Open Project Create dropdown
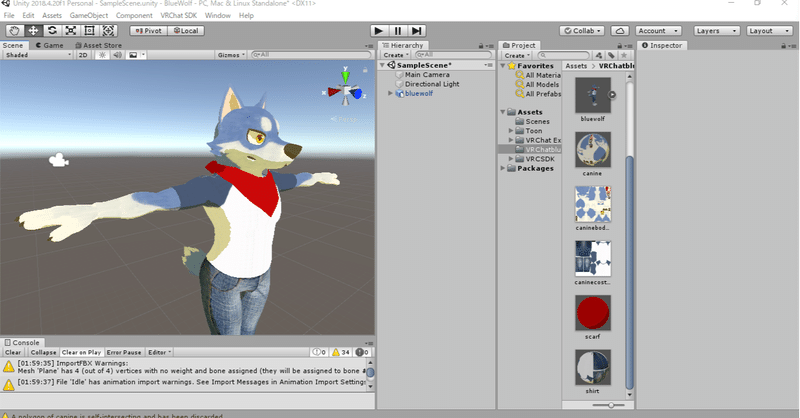Image resolution: width=800 pixels, height=418 pixels. click(517, 55)
